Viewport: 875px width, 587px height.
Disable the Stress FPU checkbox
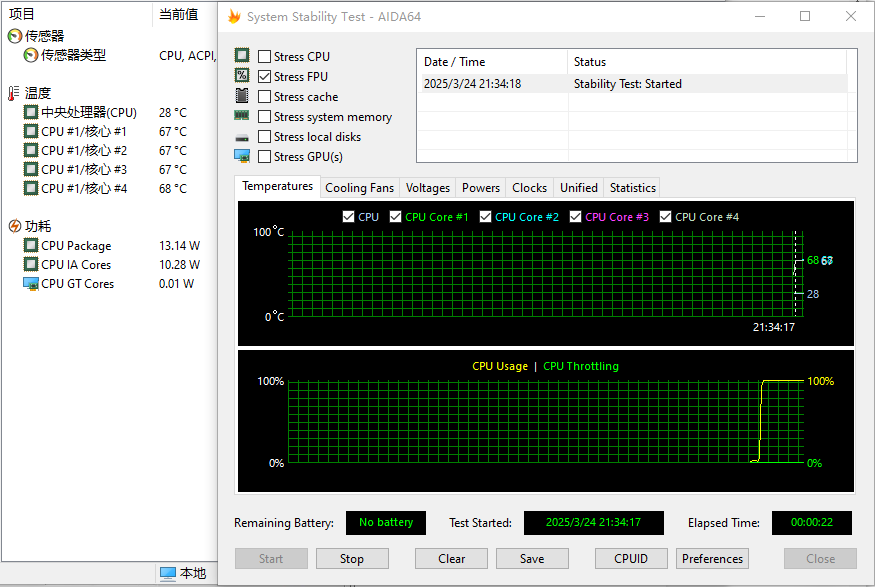click(x=263, y=76)
